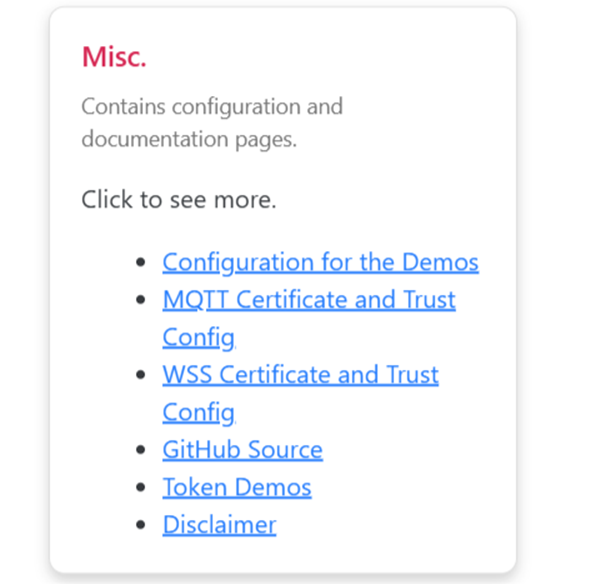Go to the Token Demos page
The width and height of the screenshot is (606, 584).
pos(237,487)
